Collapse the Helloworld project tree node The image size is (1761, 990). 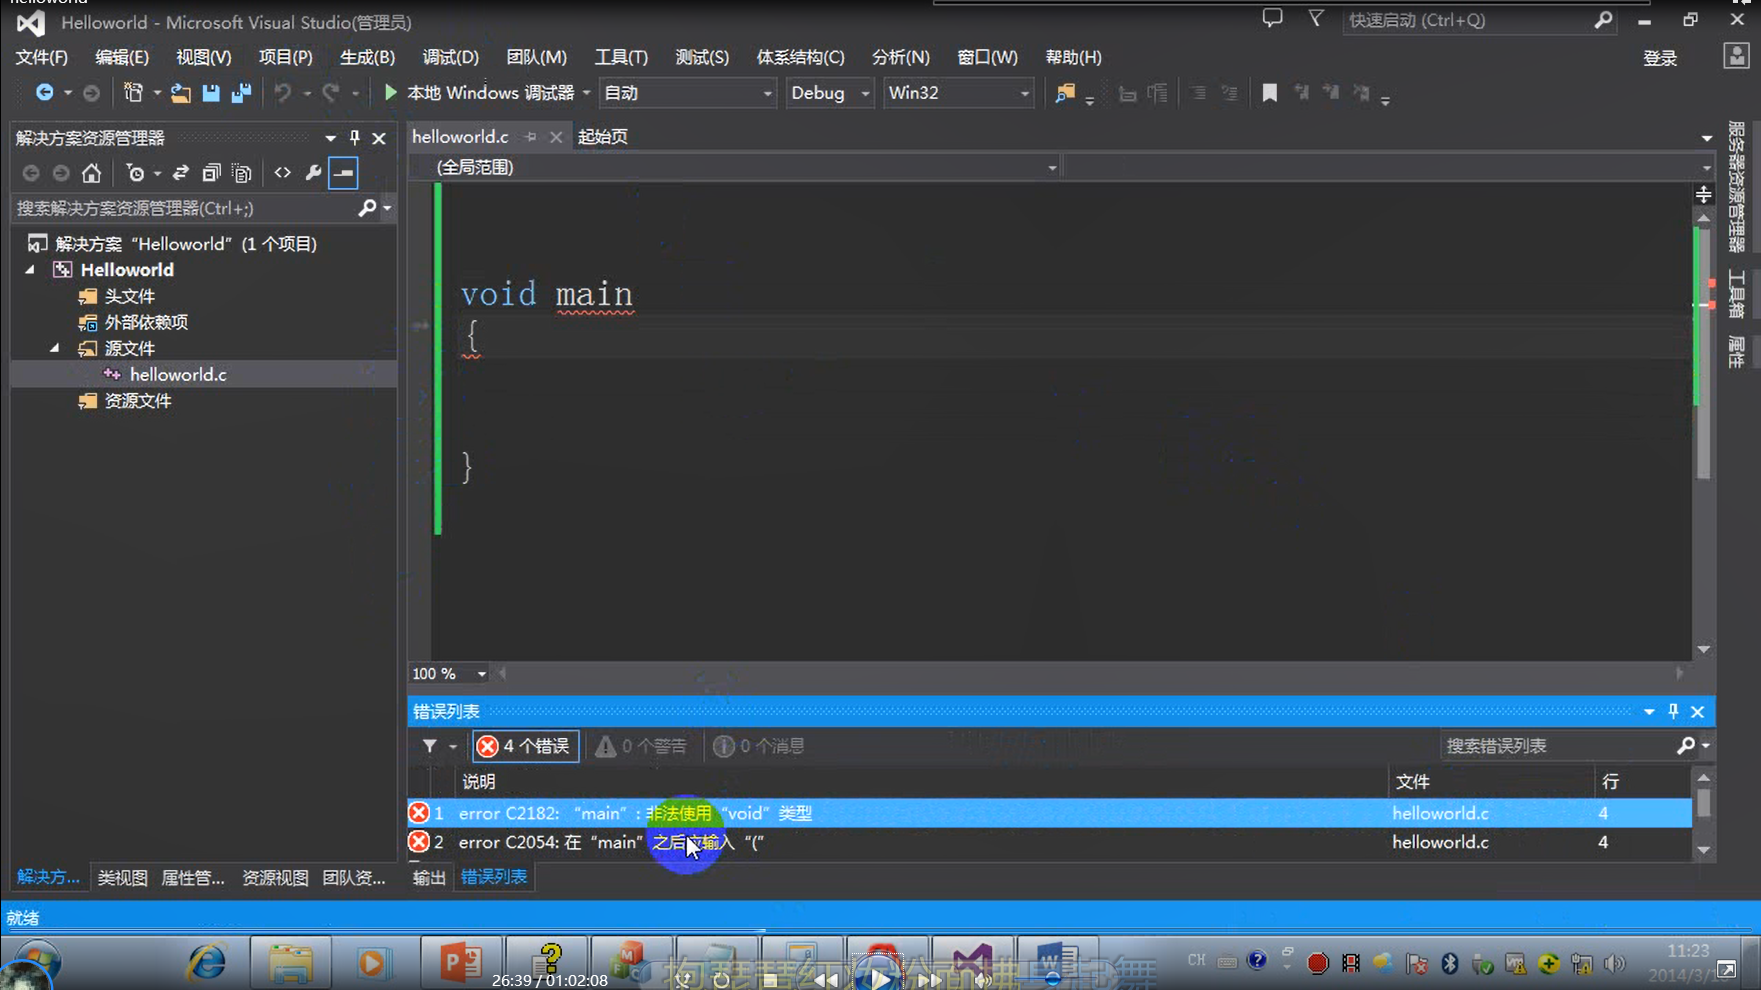(30, 270)
